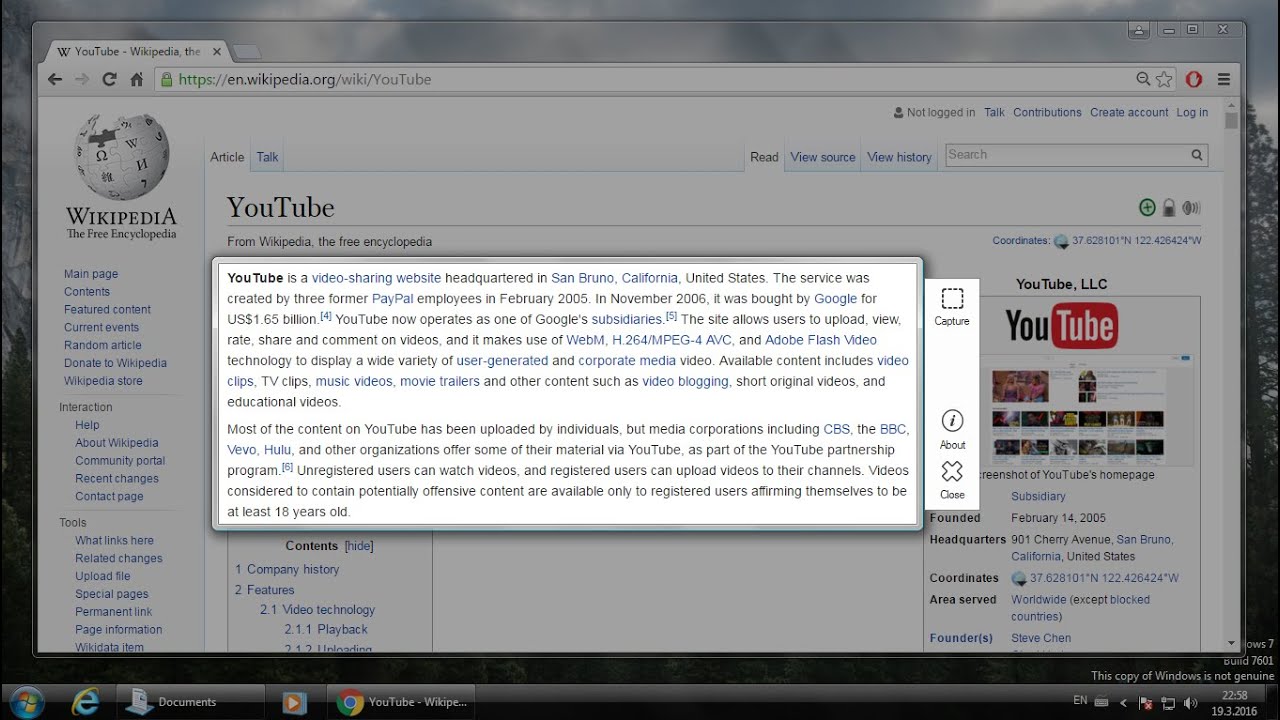
Task: Click the volume icon in system tray
Action: click(1190, 704)
